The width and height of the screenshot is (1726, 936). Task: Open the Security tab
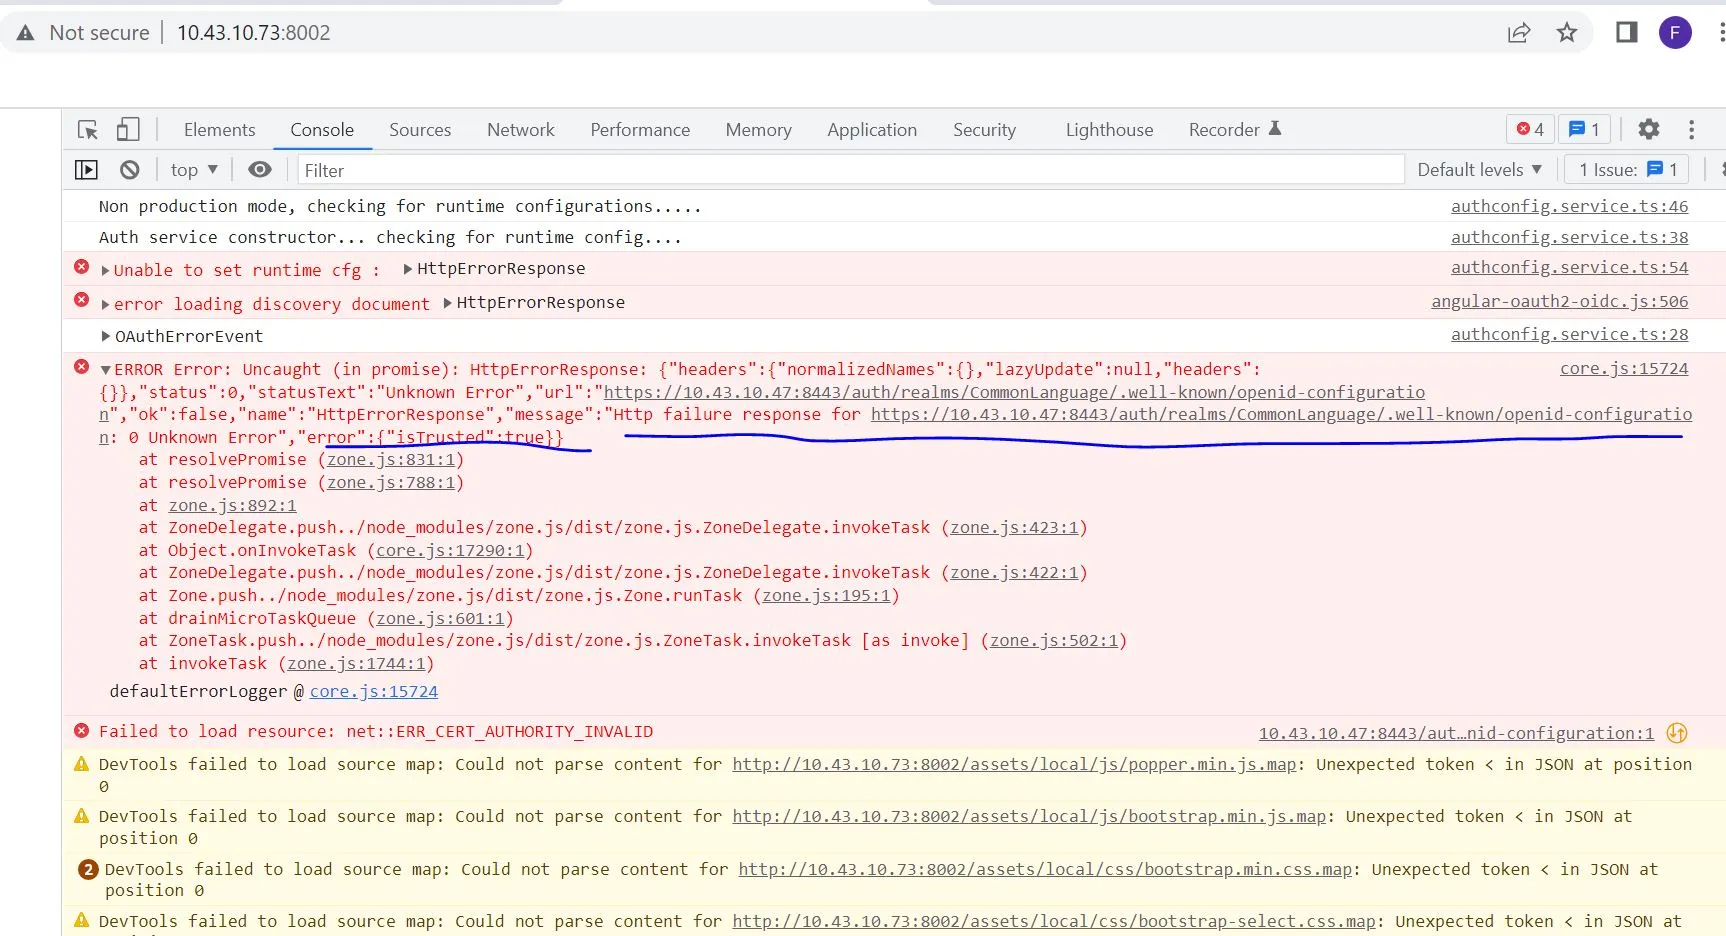click(x=985, y=130)
